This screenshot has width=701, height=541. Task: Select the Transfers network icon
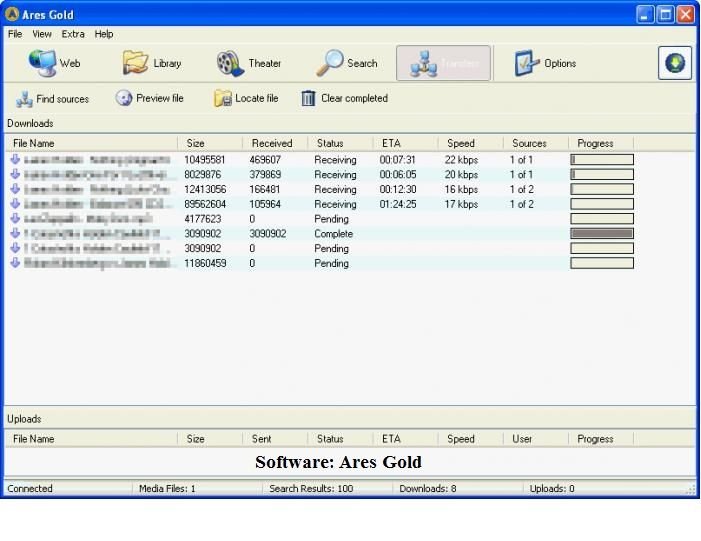point(426,63)
